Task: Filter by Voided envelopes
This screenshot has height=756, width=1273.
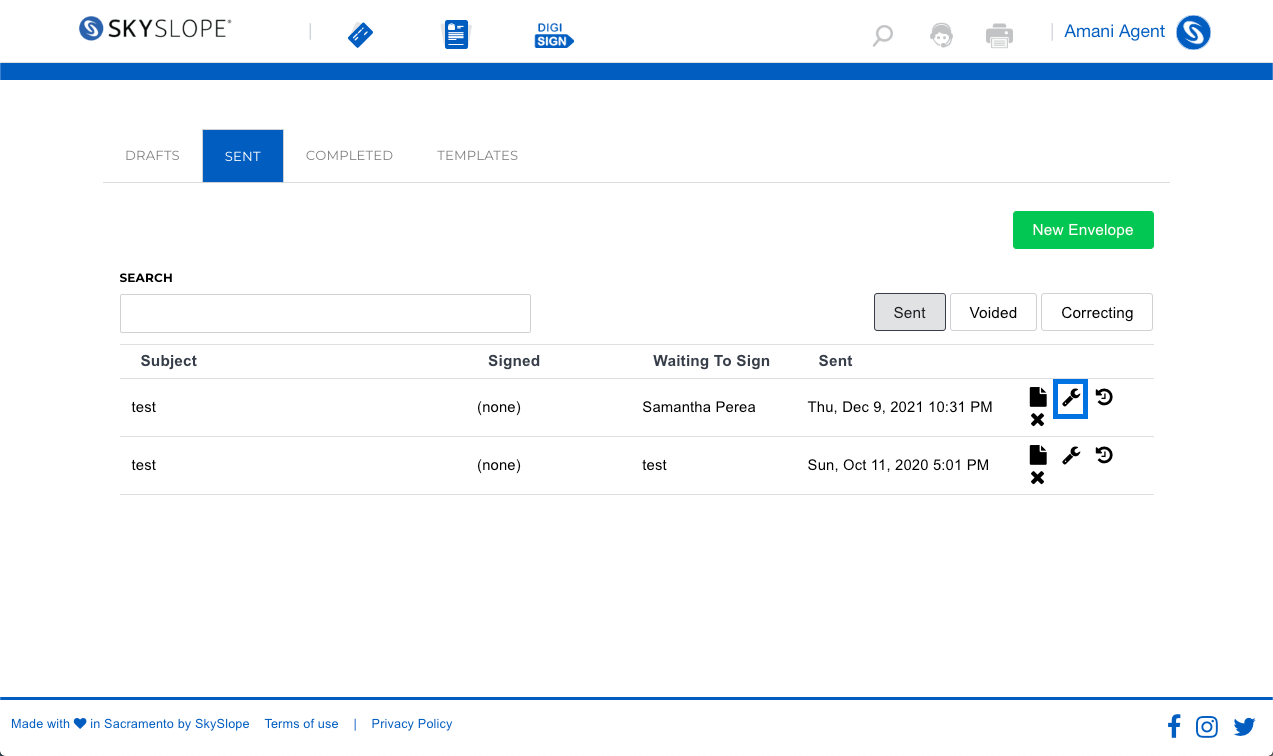Action: click(993, 312)
